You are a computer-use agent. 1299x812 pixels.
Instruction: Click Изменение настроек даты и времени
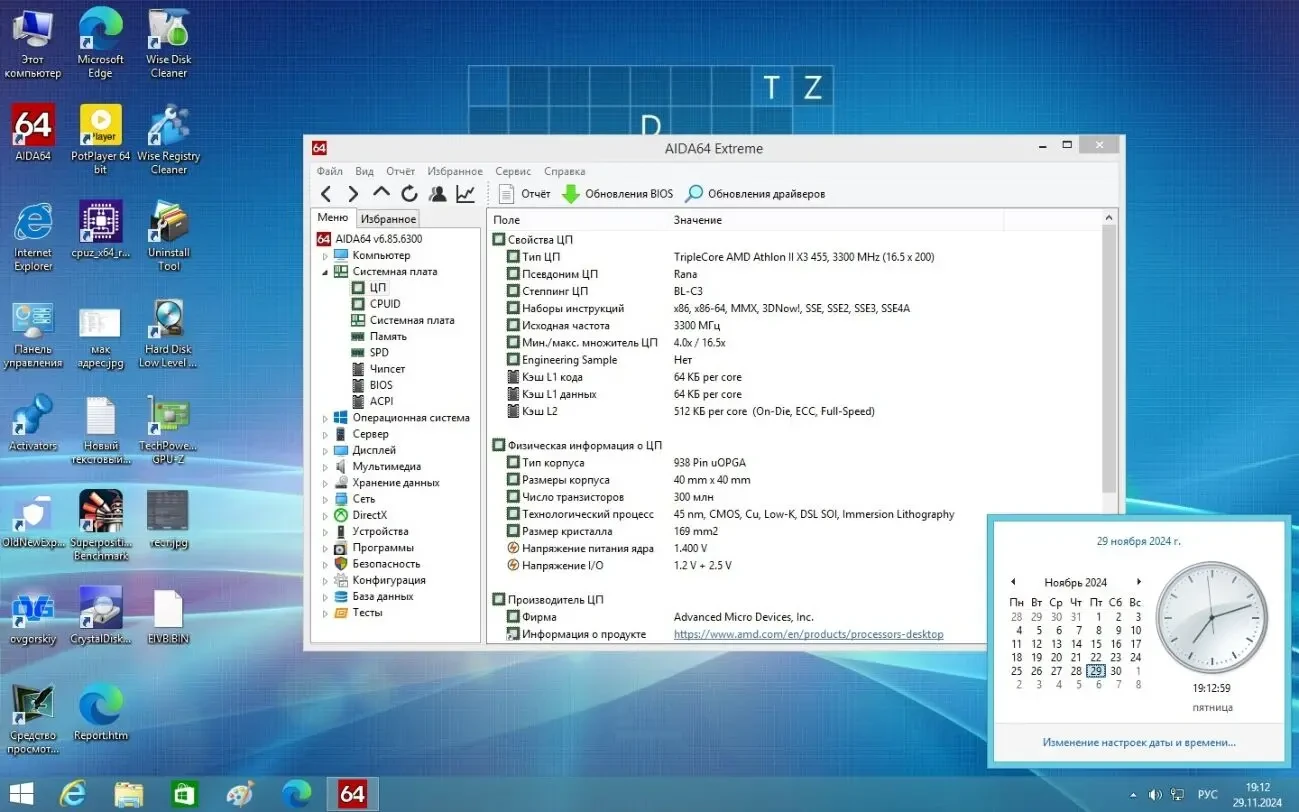[x=1137, y=742]
